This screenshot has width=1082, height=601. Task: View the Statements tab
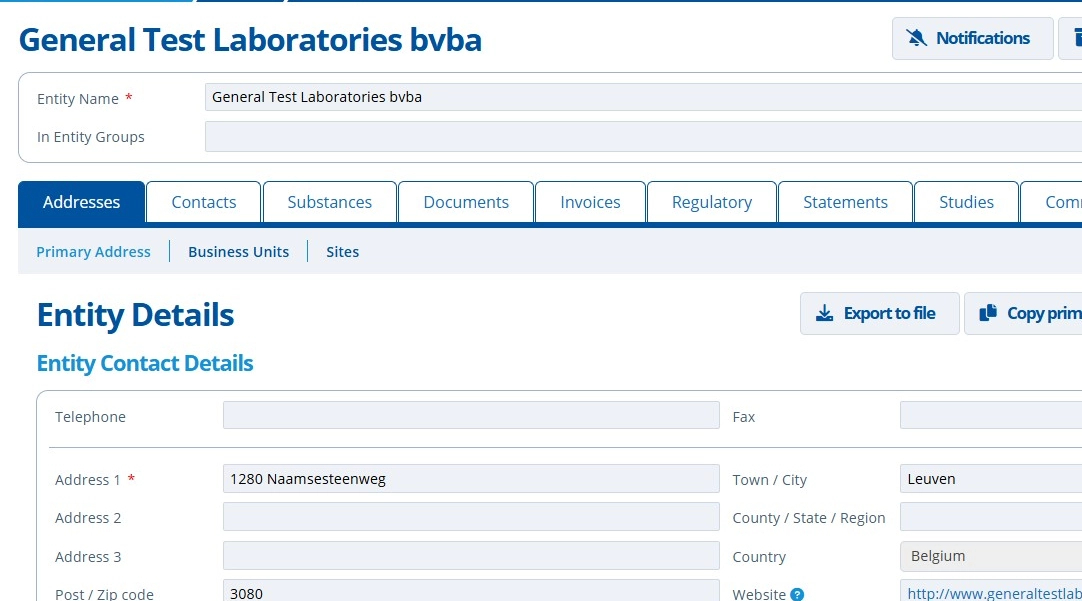coord(846,202)
